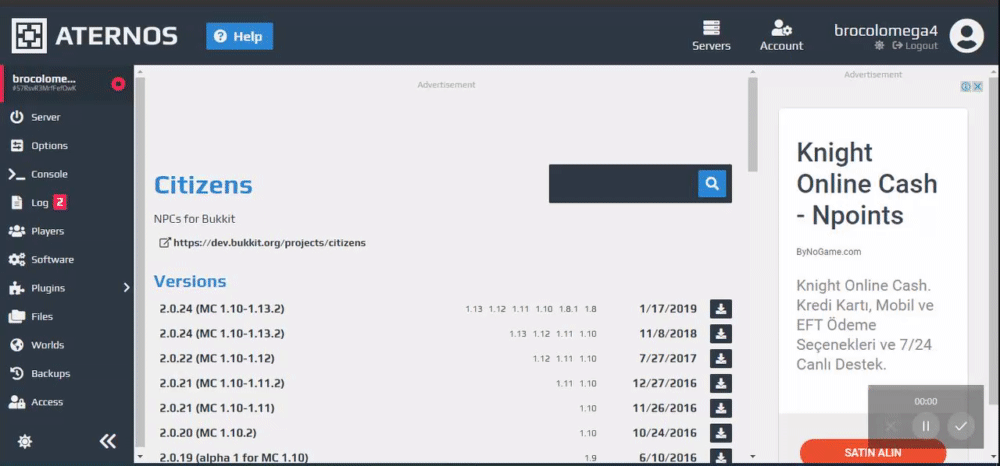Download version 2.0.21 dated 12/27/2016
This screenshot has height=466, width=1000.
click(721, 384)
